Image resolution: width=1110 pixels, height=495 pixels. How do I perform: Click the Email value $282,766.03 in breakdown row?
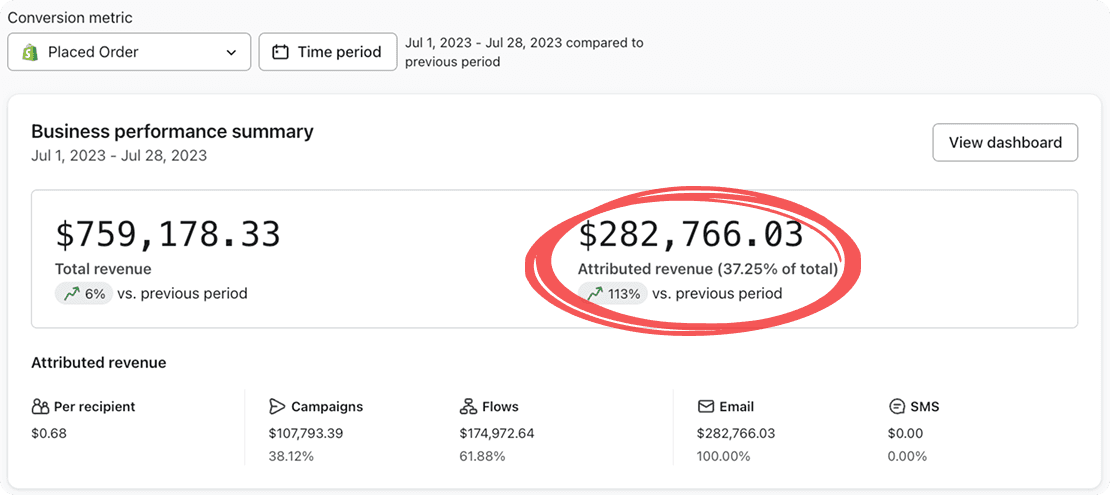736,433
